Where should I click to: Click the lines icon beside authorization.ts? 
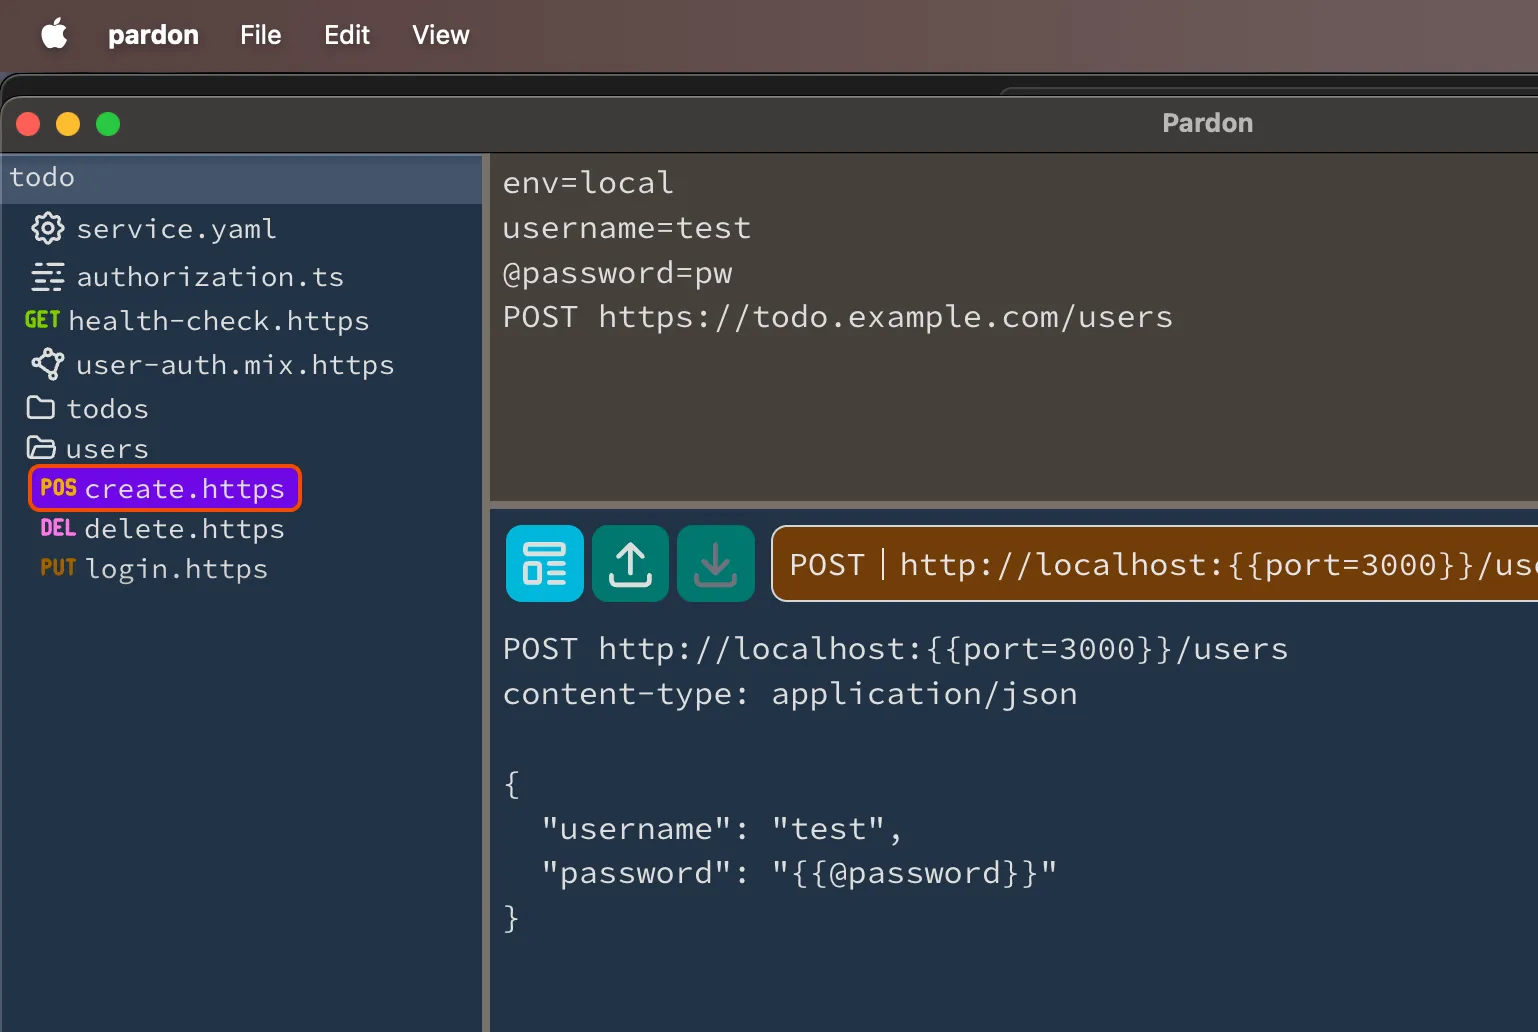[47, 277]
